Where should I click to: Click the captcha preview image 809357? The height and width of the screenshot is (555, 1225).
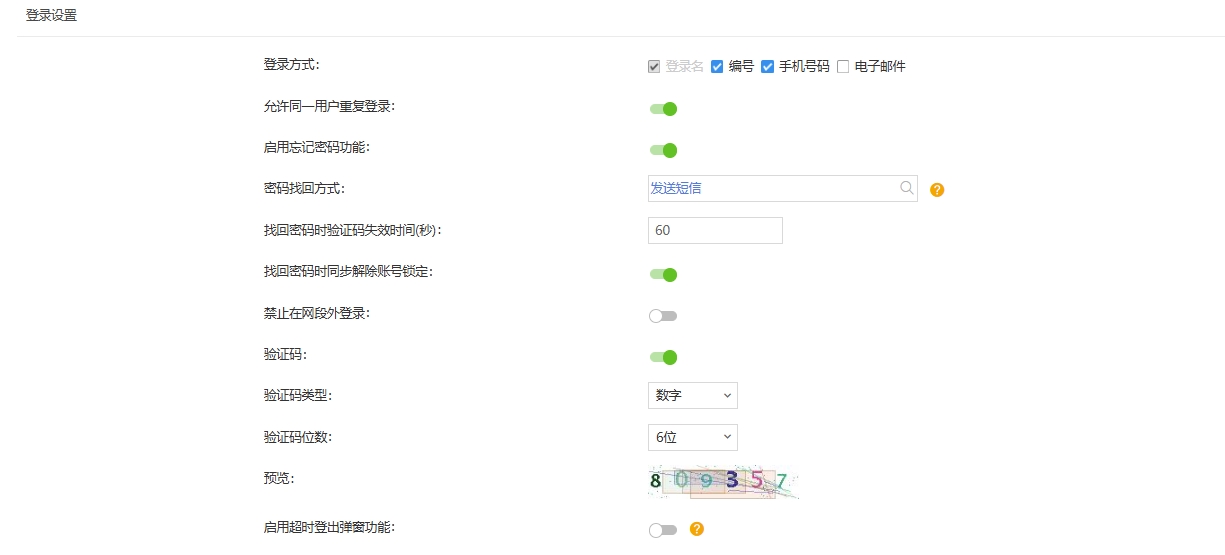(x=722, y=482)
